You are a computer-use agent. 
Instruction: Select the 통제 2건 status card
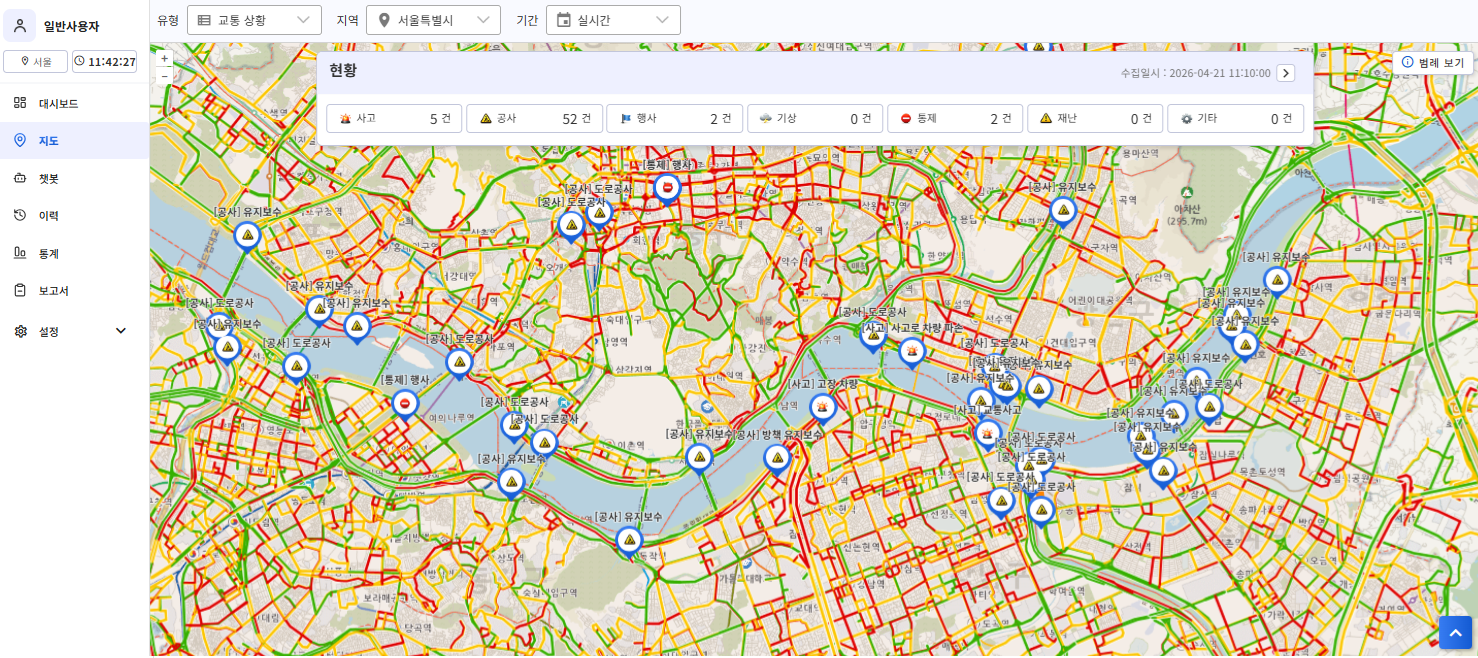(x=955, y=118)
